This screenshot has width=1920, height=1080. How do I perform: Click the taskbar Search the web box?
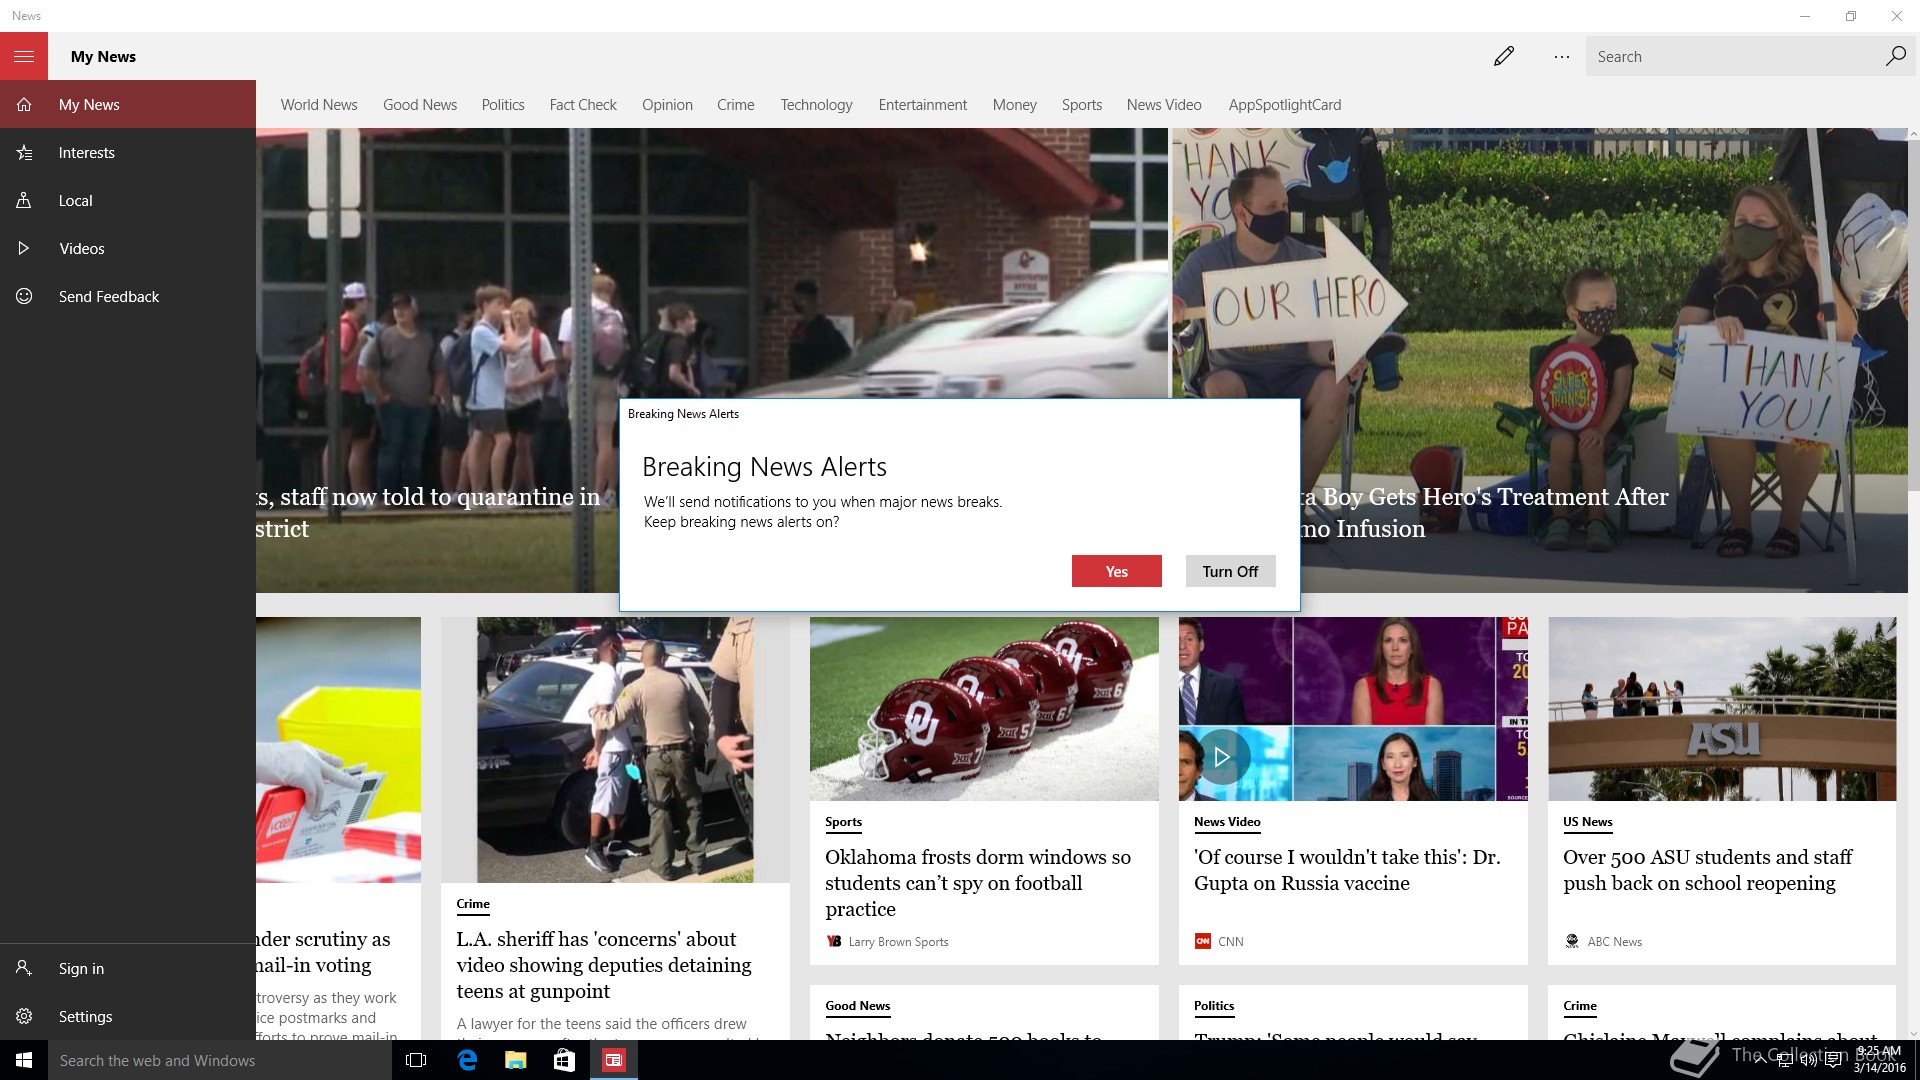(220, 1060)
